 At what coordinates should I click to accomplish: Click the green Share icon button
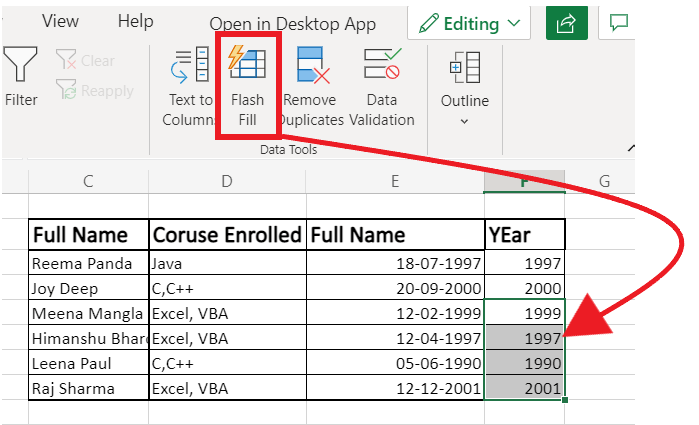[x=566, y=22]
